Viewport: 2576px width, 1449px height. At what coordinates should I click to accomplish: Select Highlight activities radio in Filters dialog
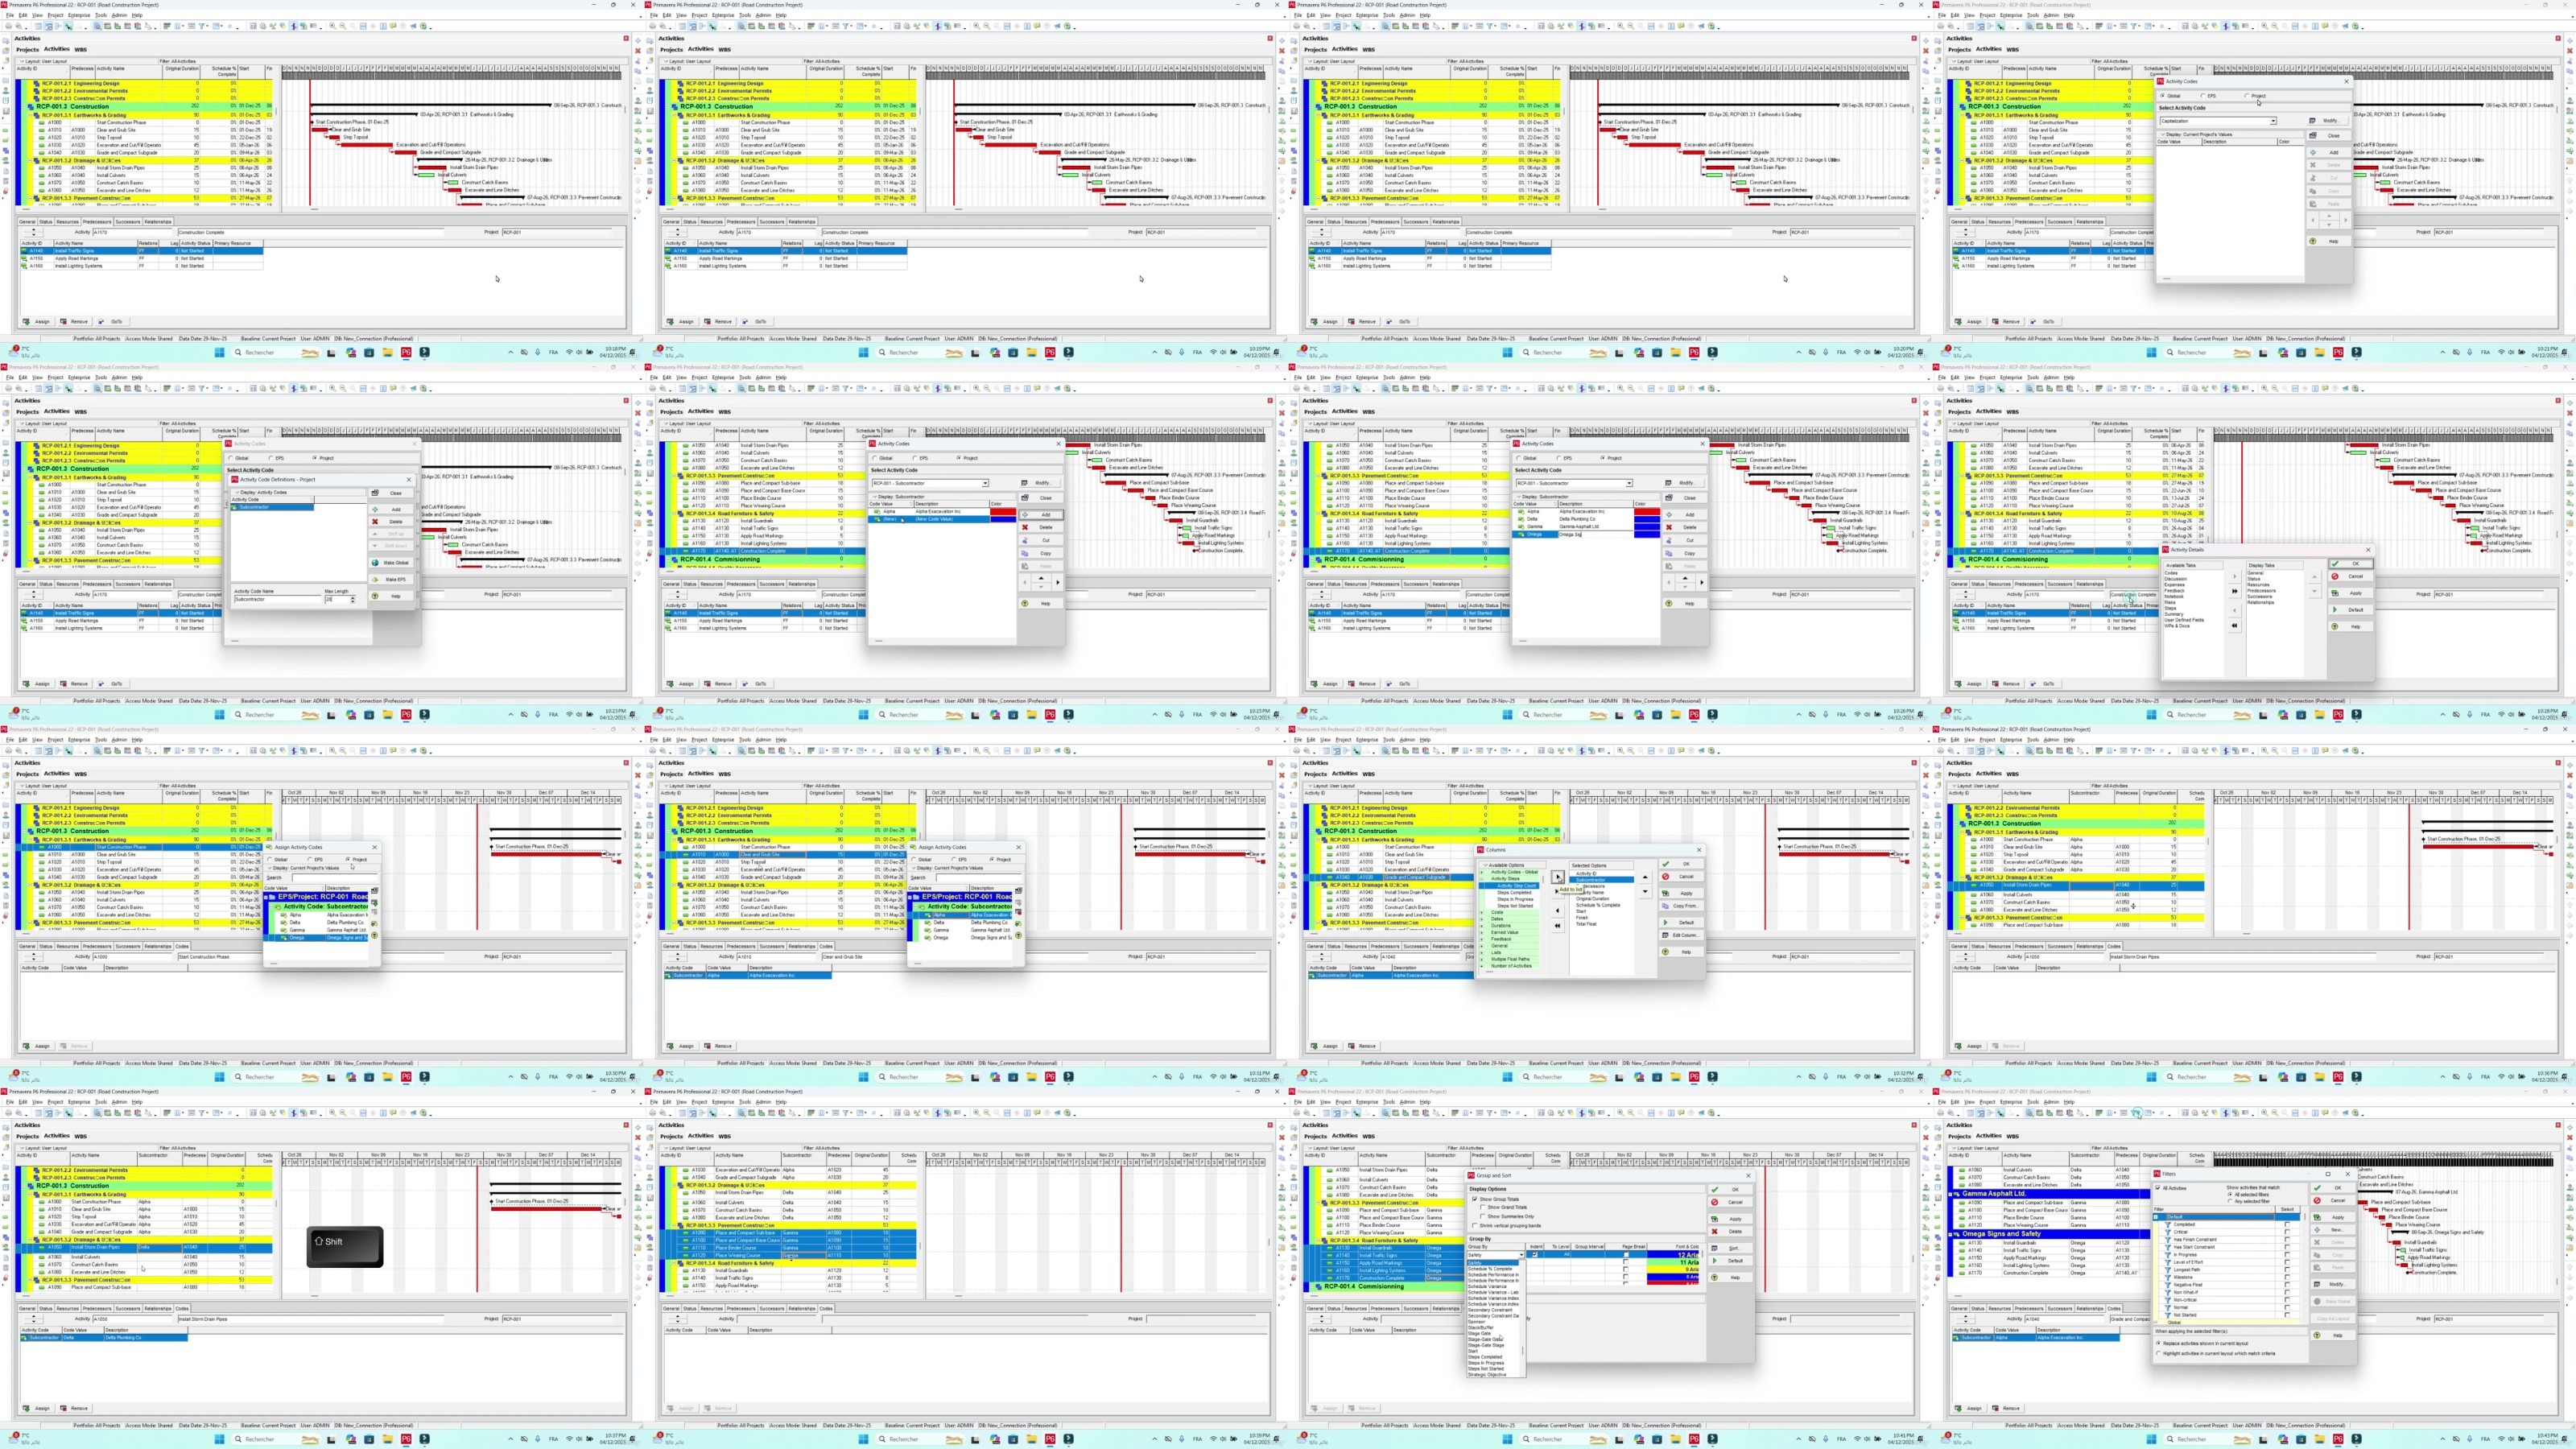2159,1353
